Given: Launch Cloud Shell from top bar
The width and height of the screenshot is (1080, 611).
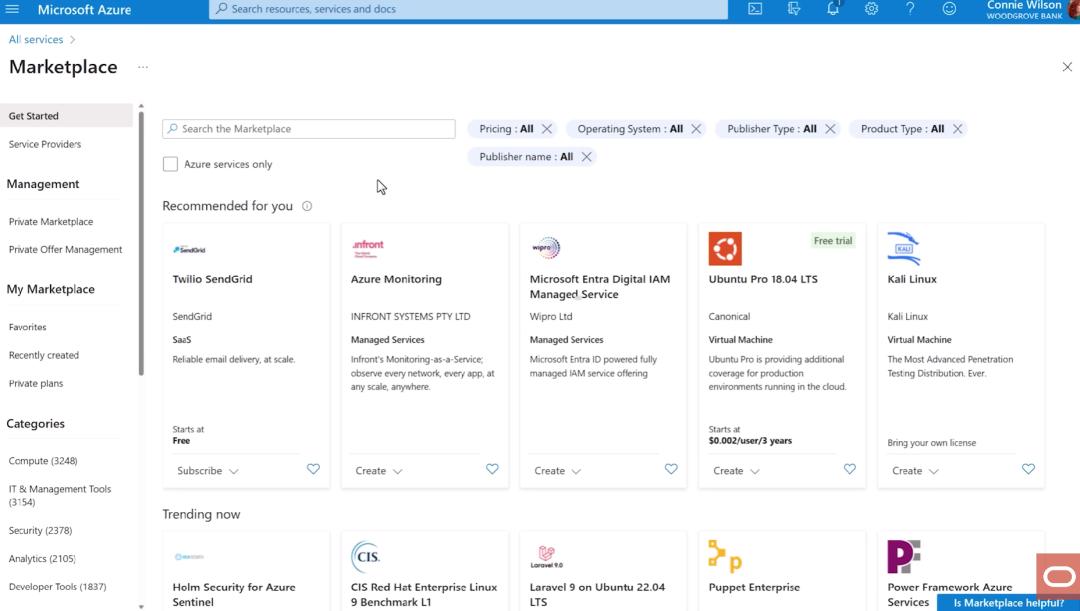Looking at the screenshot, I should click(755, 9).
